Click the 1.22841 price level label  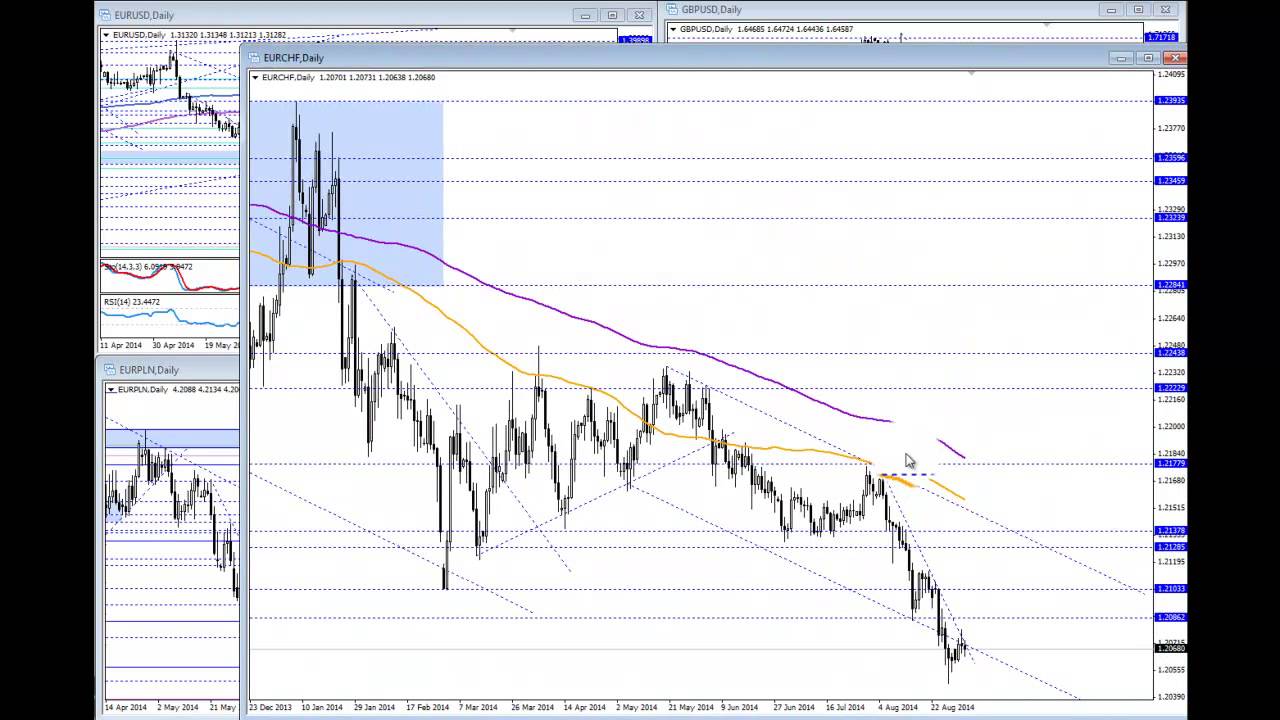pyautogui.click(x=1171, y=285)
